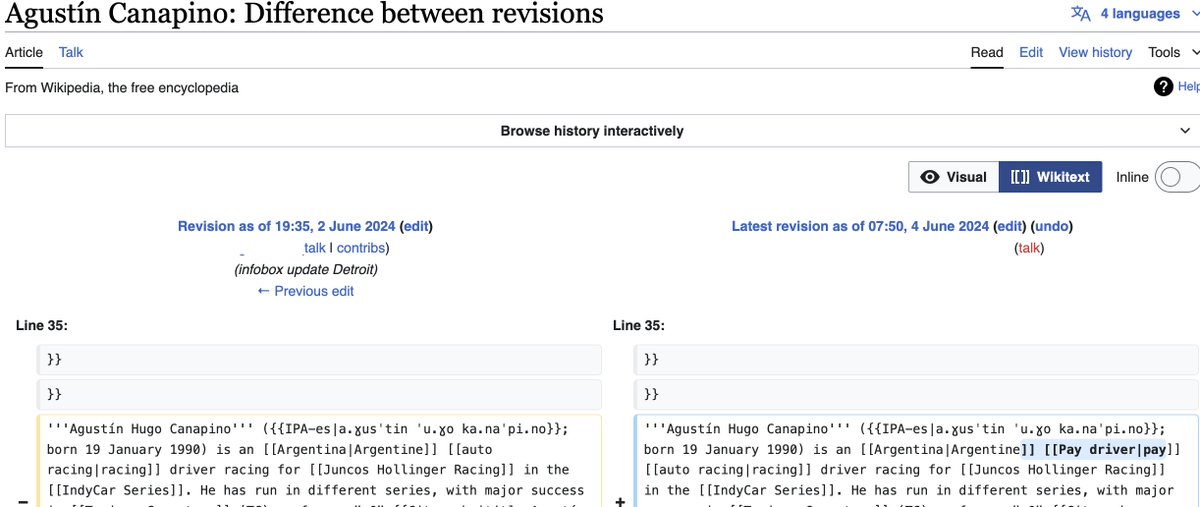Click the right column 'Line 35:' label
The height and width of the screenshot is (507, 1200).
pyautogui.click(x=638, y=325)
